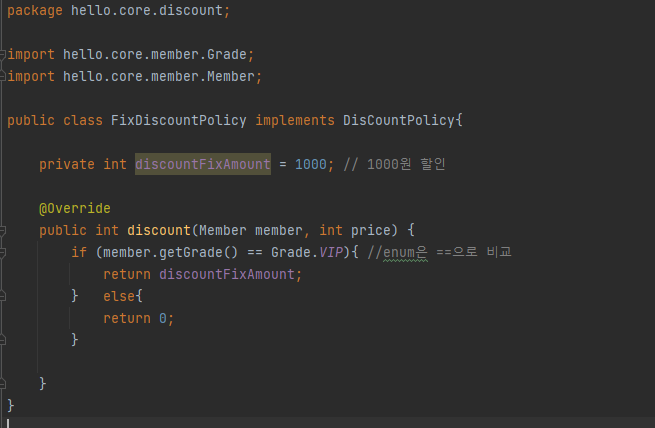Image resolution: width=655 pixels, height=428 pixels.
Task: Click 'int' in the field declaration
Action: point(115,165)
